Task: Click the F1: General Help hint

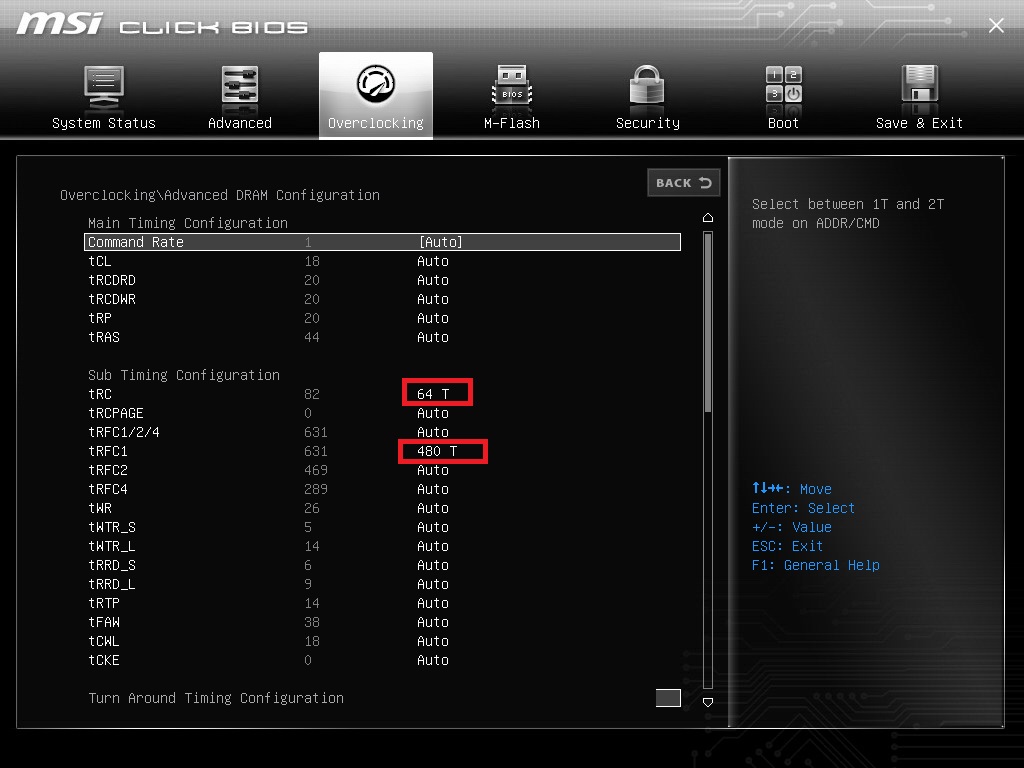Action: click(816, 565)
